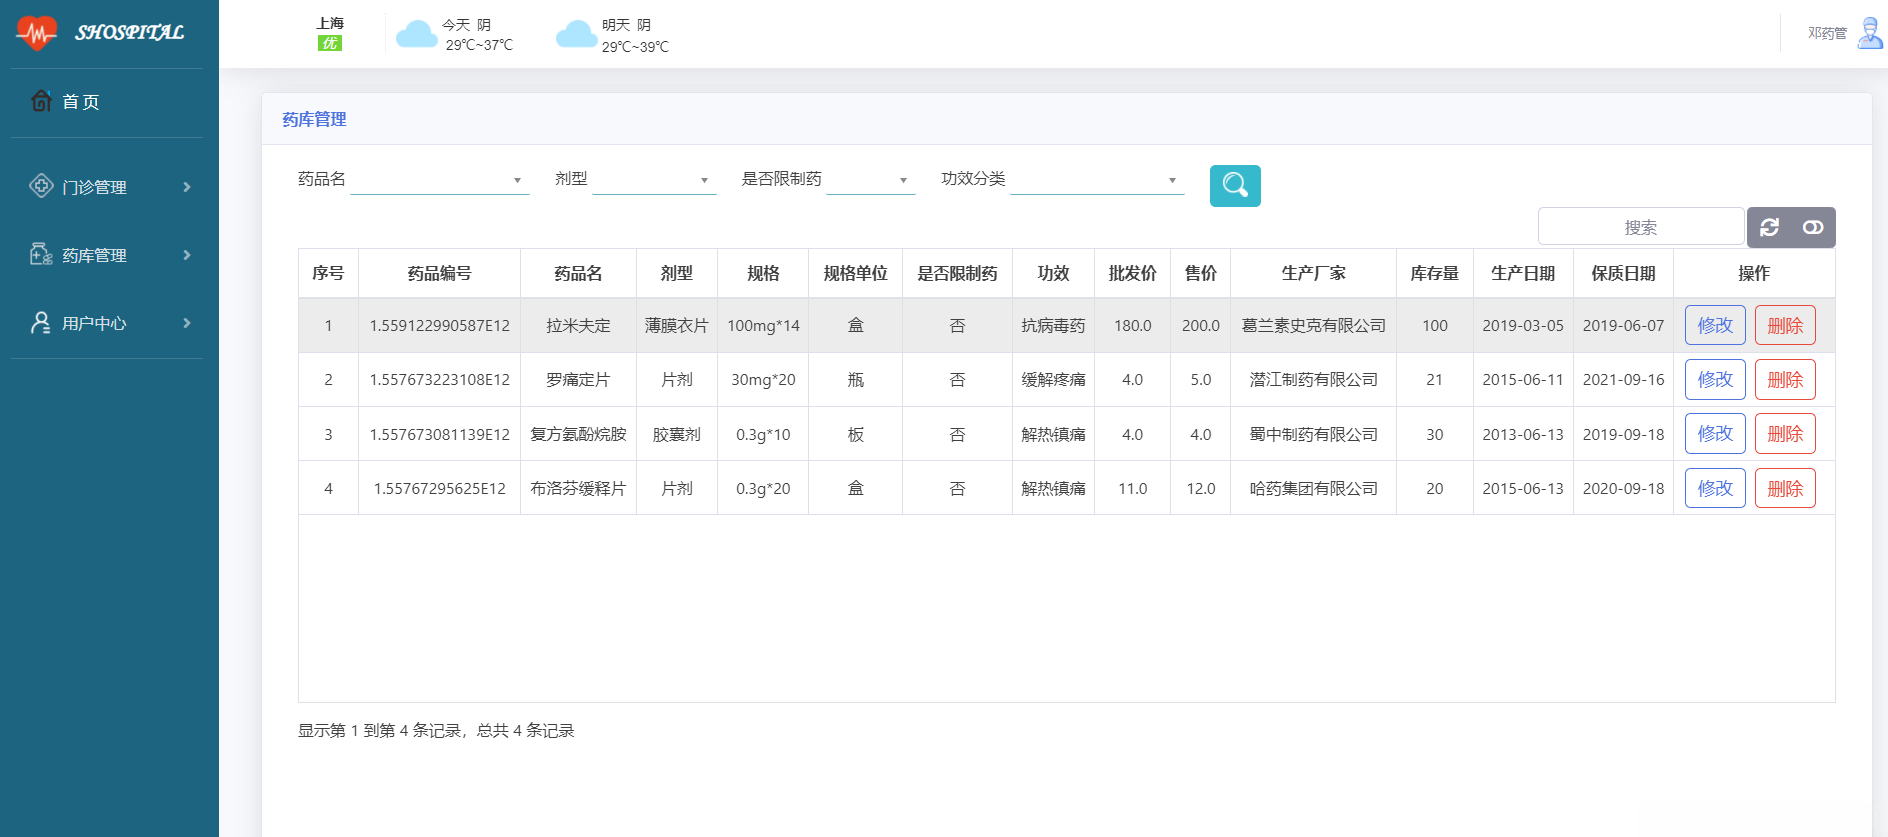
Task: Expand the 药库管理 menu chevron
Action: 187,255
